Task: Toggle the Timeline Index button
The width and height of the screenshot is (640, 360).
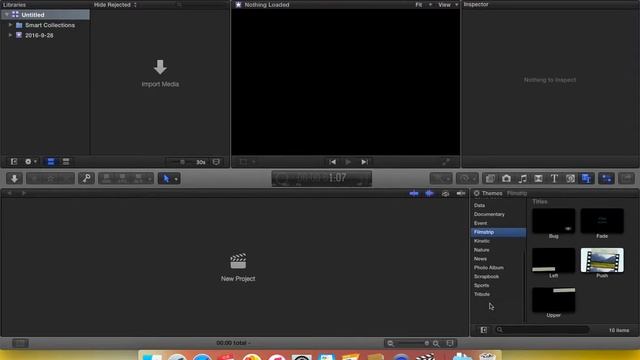Action: 20,343
